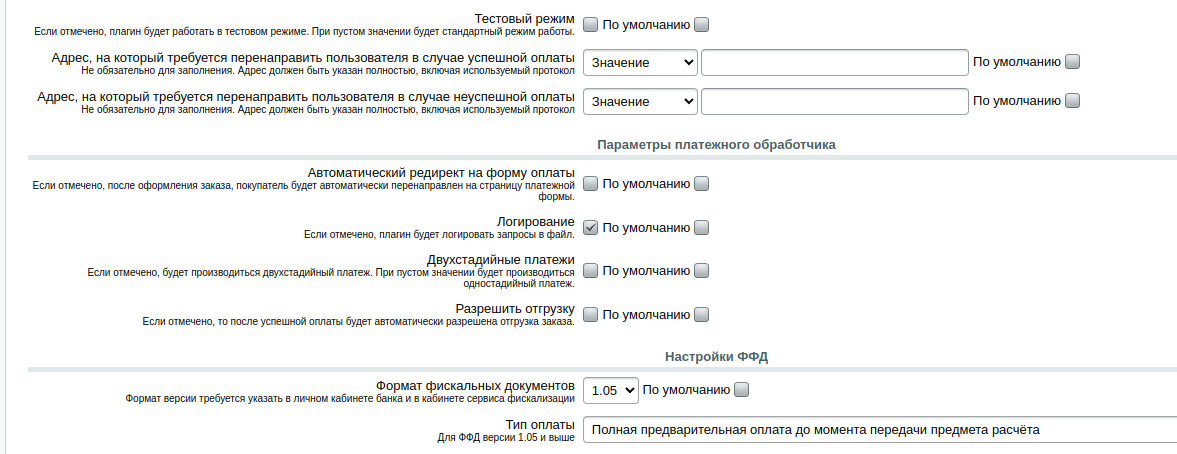Tick По умолчанию checkbox for Логирование

(701, 228)
